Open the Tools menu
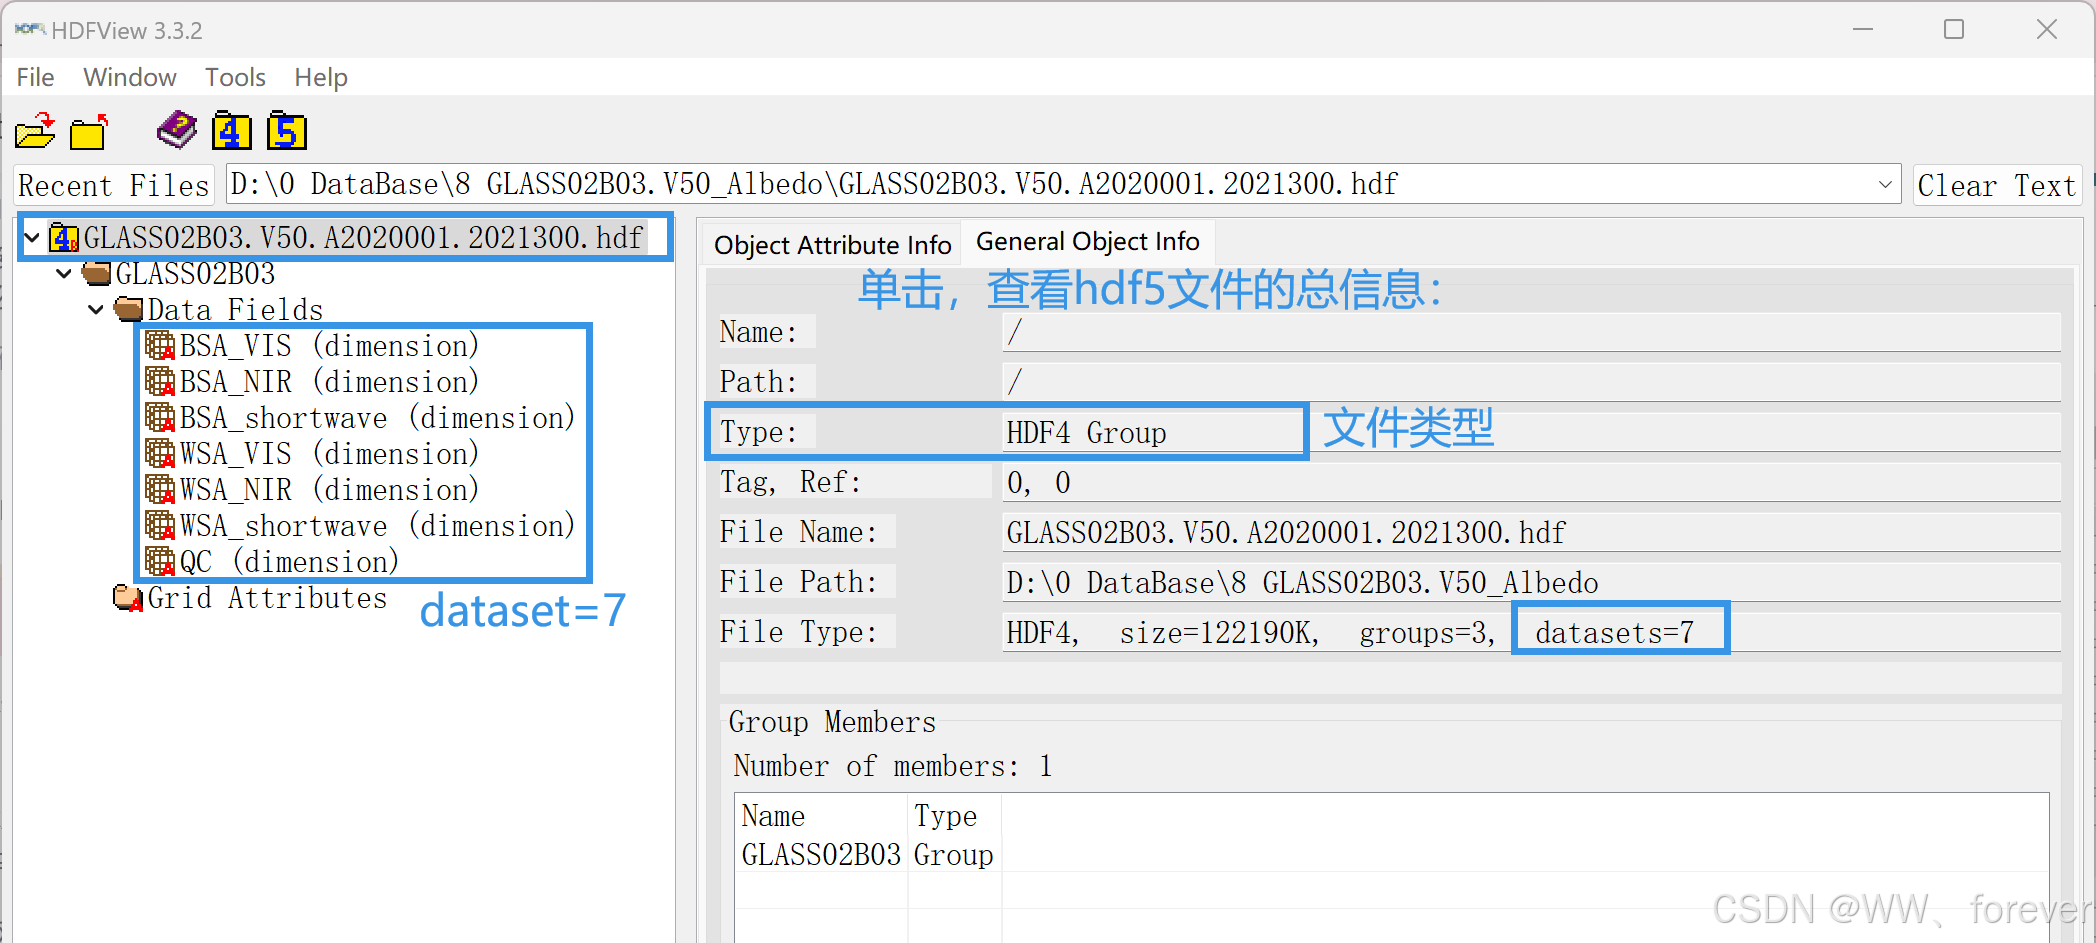The width and height of the screenshot is (2096, 943). (x=235, y=77)
